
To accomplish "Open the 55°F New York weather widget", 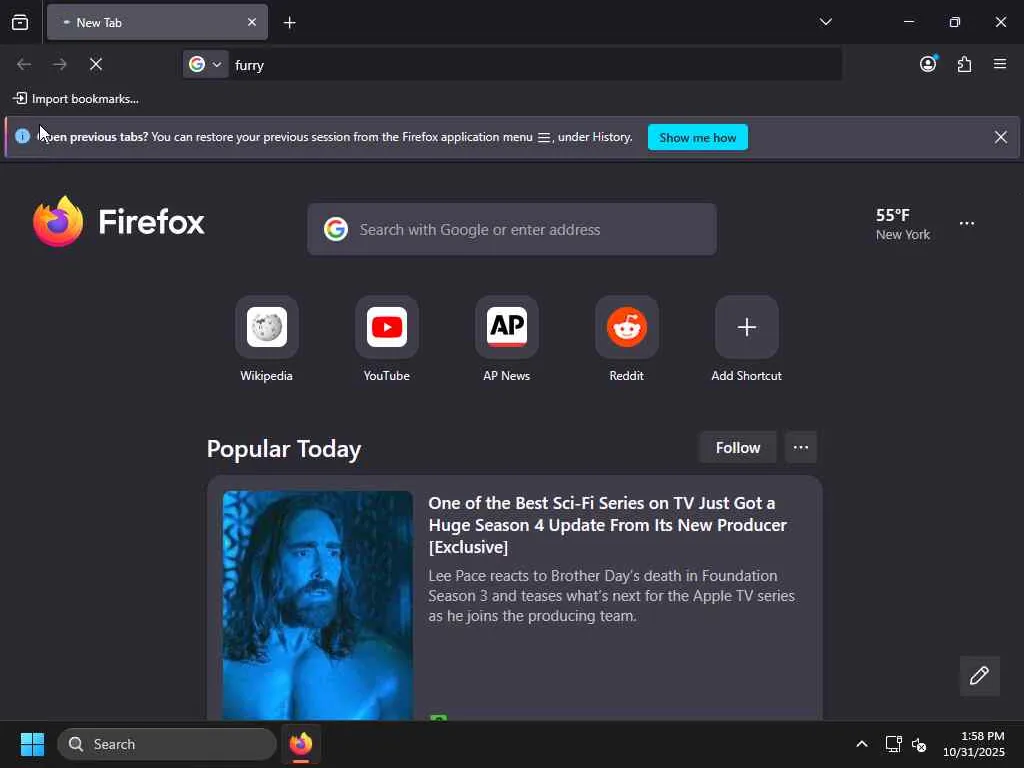I will tap(903, 224).
